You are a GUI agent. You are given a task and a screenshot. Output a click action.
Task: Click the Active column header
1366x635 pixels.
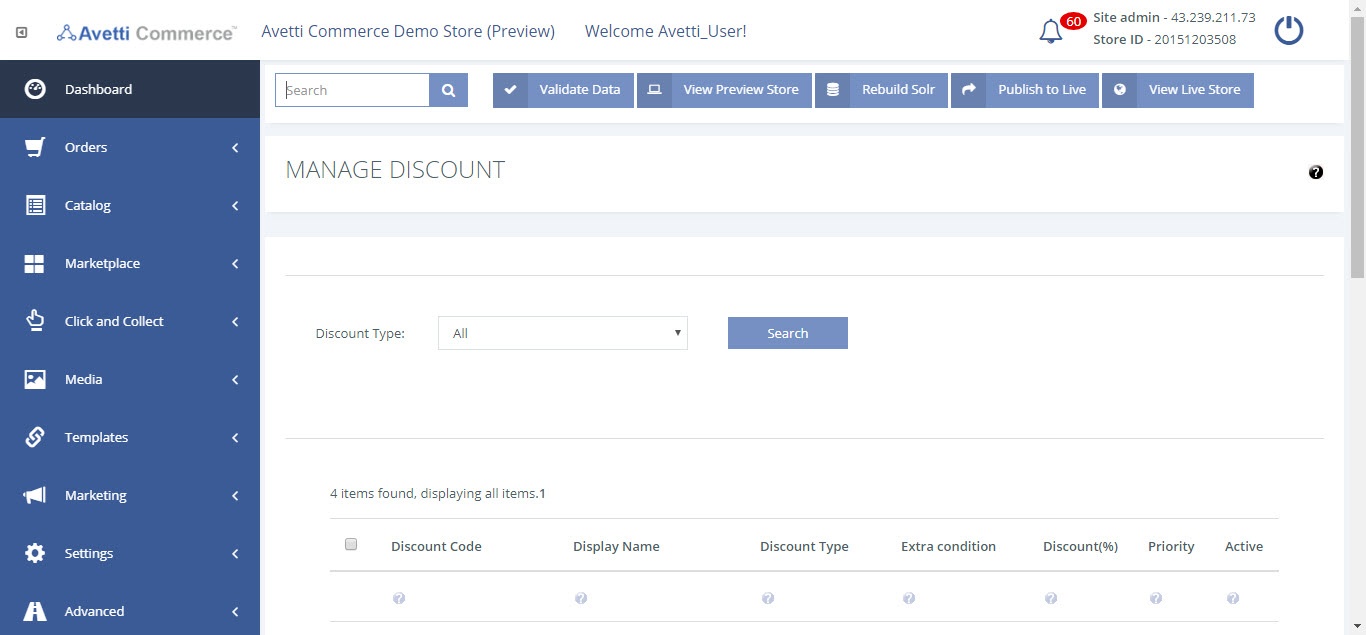click(x=1244, y=546)
